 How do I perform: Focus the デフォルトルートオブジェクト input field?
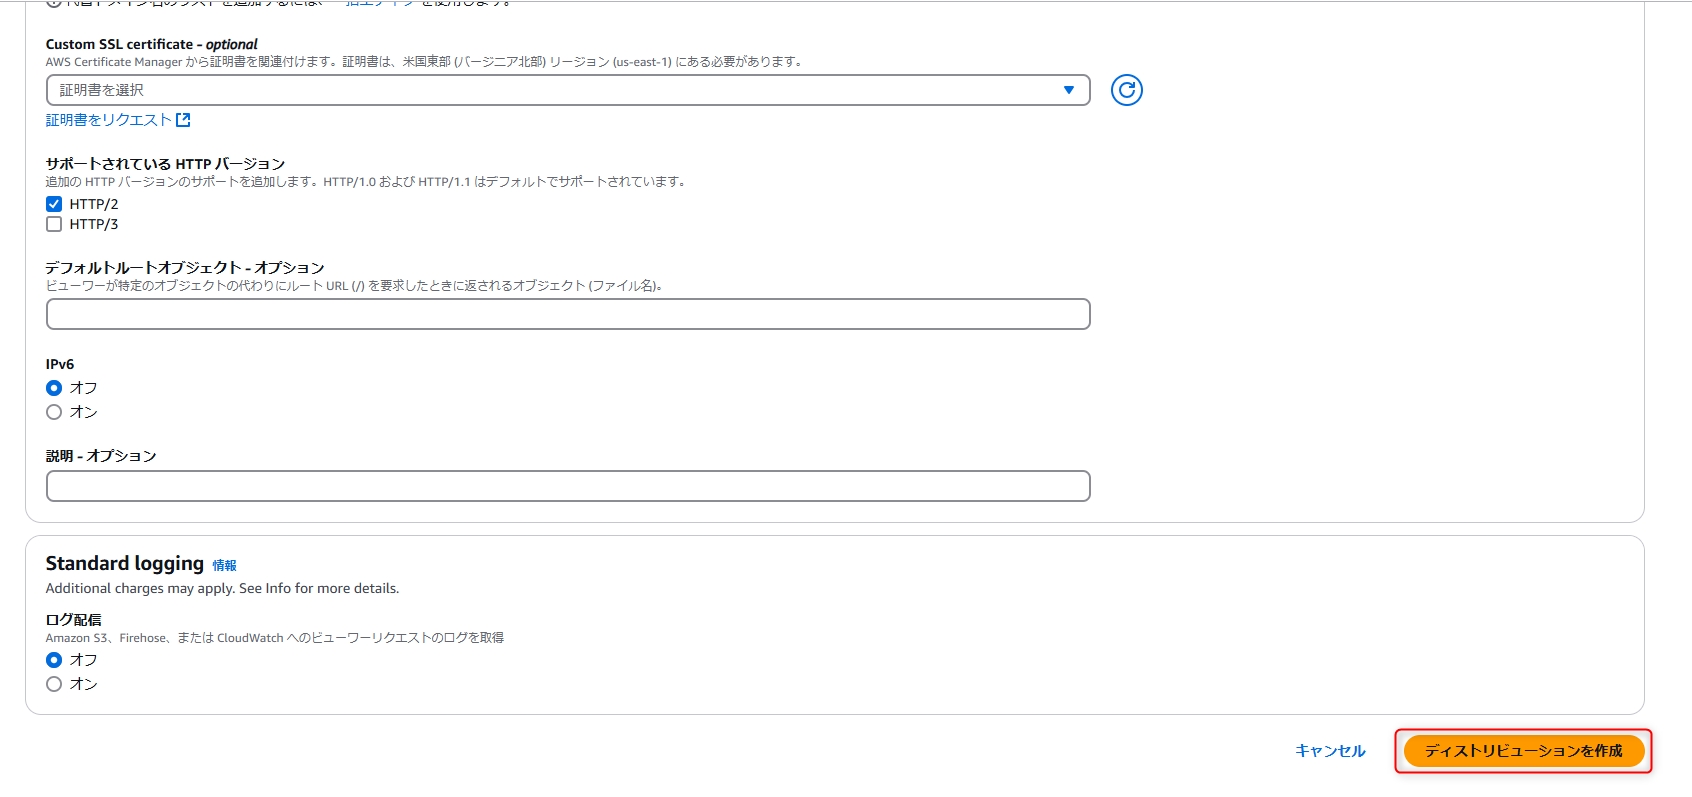point(567,314)
